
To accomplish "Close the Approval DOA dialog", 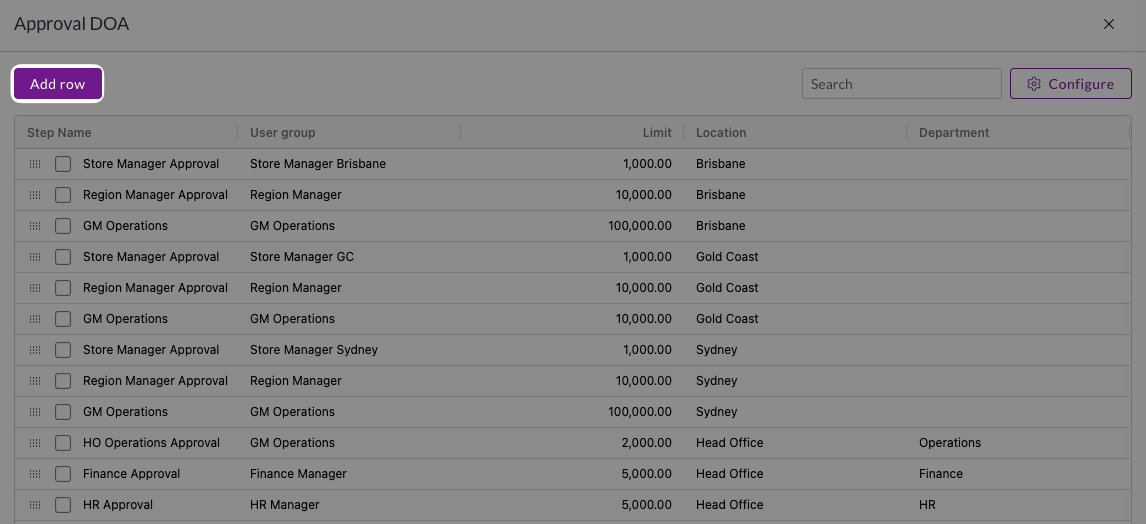I will tap(1108, 24).
